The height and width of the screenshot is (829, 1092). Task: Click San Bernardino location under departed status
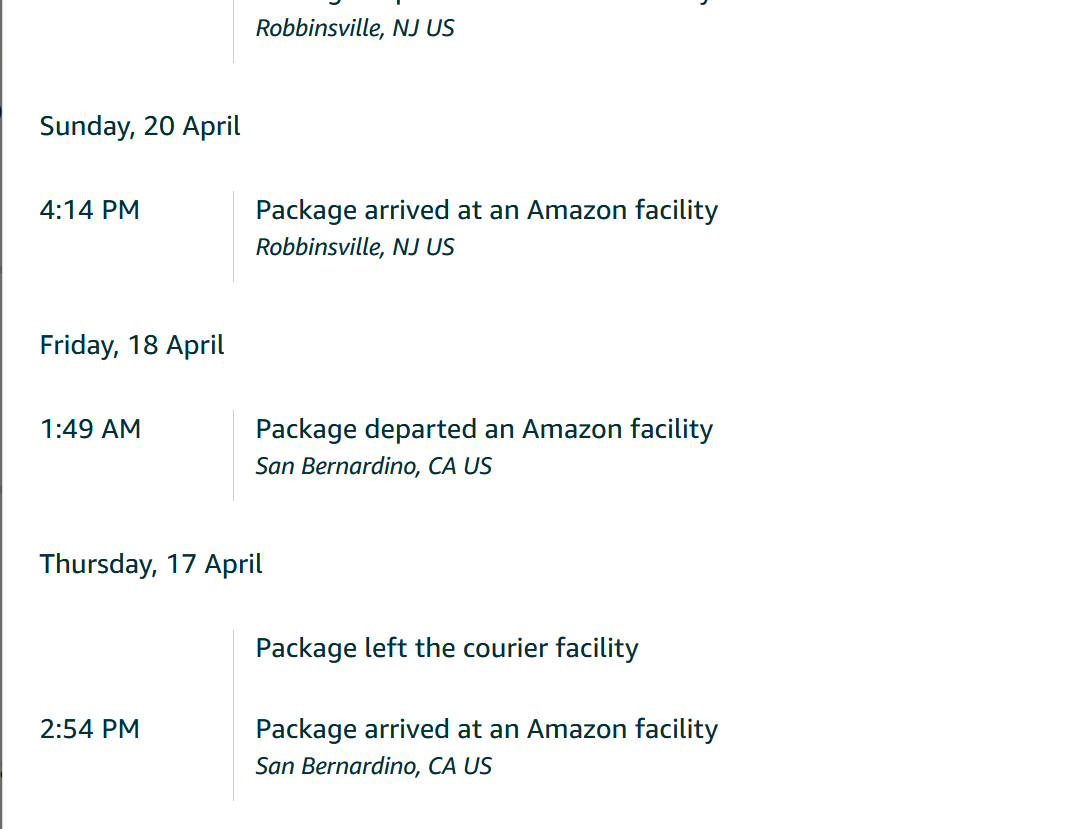(374, 466)
